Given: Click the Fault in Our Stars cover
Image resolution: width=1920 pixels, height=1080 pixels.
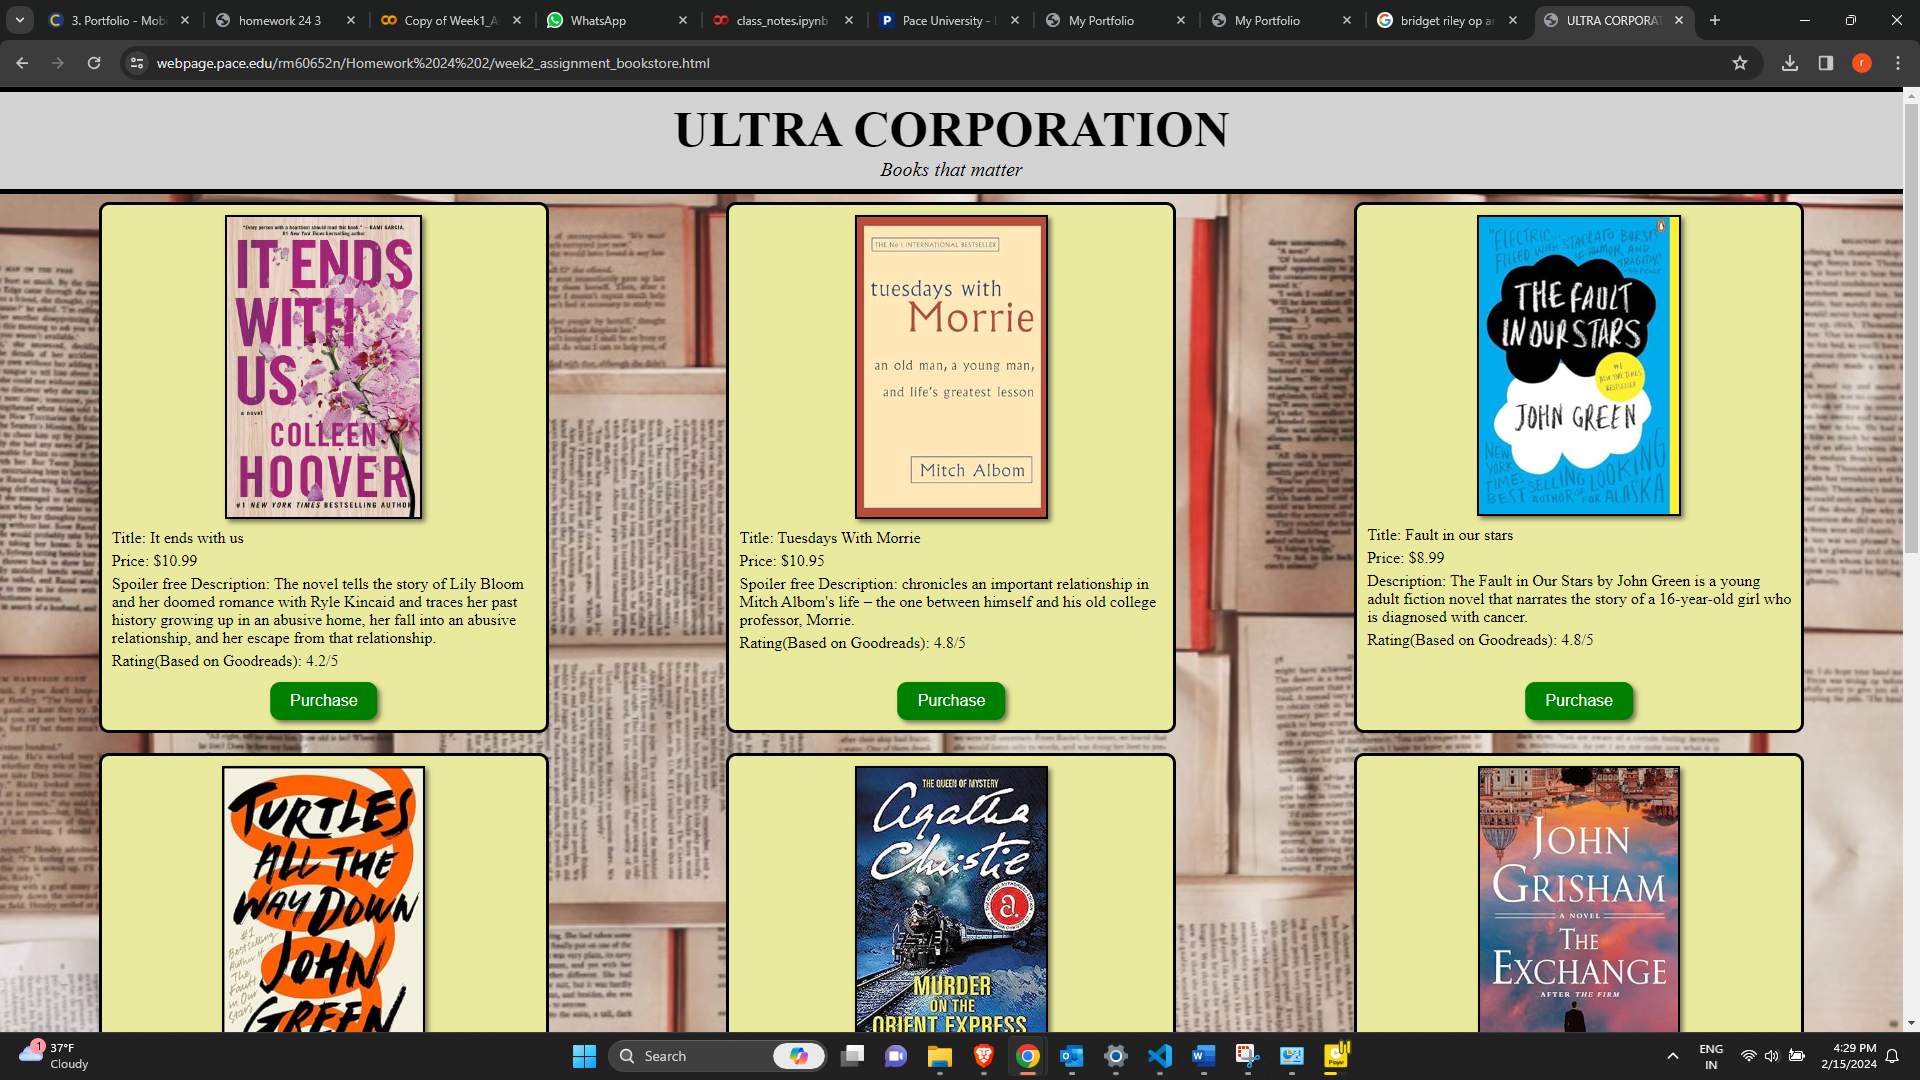Looking at the screenshot, I should (1578, 366).
